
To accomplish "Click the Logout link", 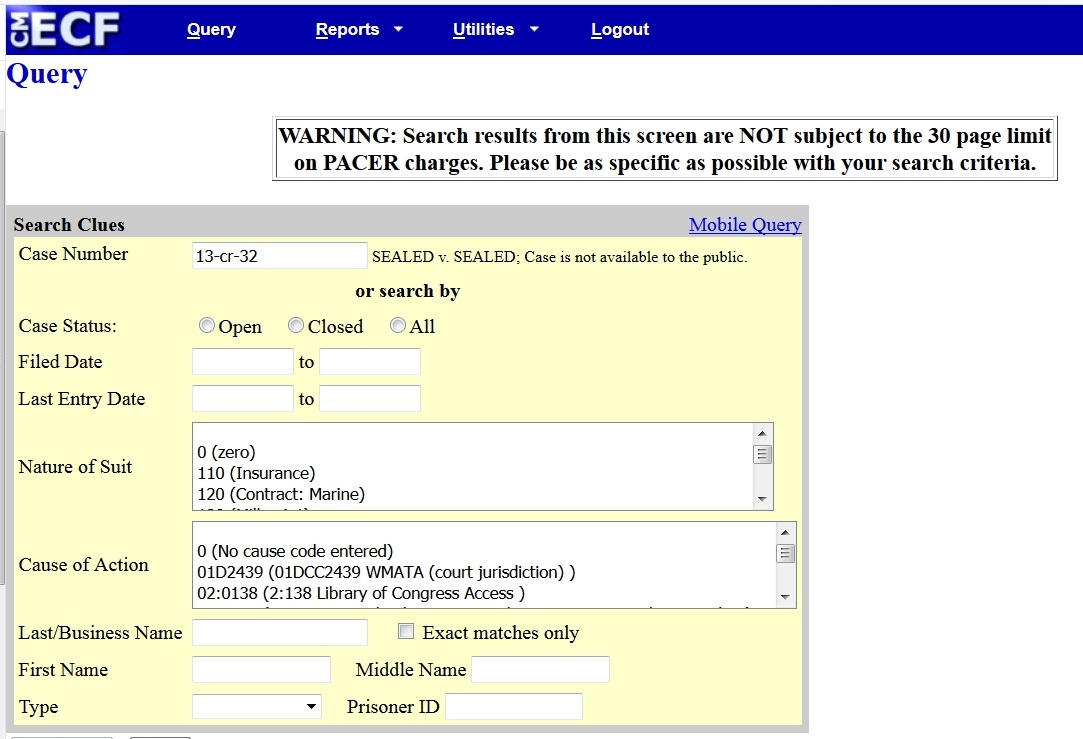I will click(620, 29).
